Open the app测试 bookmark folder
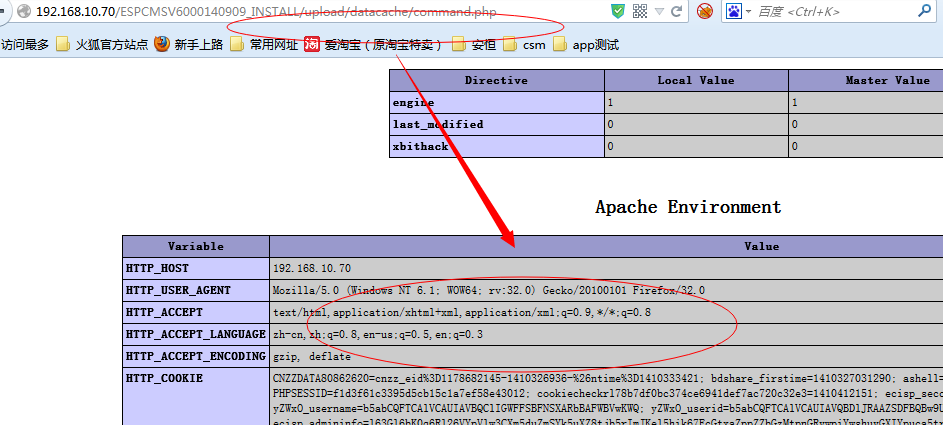943x425 pixels. click(586, 44)
